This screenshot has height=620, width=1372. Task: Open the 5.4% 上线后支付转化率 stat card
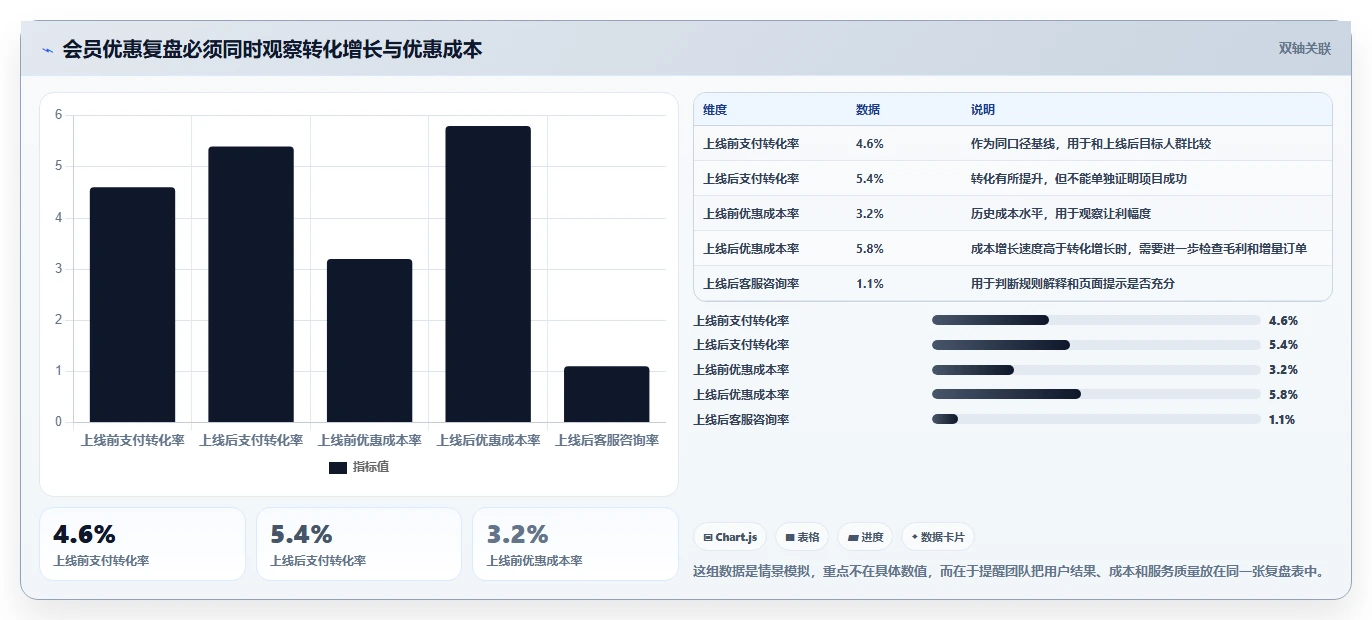pyautogui.click(x=359, y=544)
